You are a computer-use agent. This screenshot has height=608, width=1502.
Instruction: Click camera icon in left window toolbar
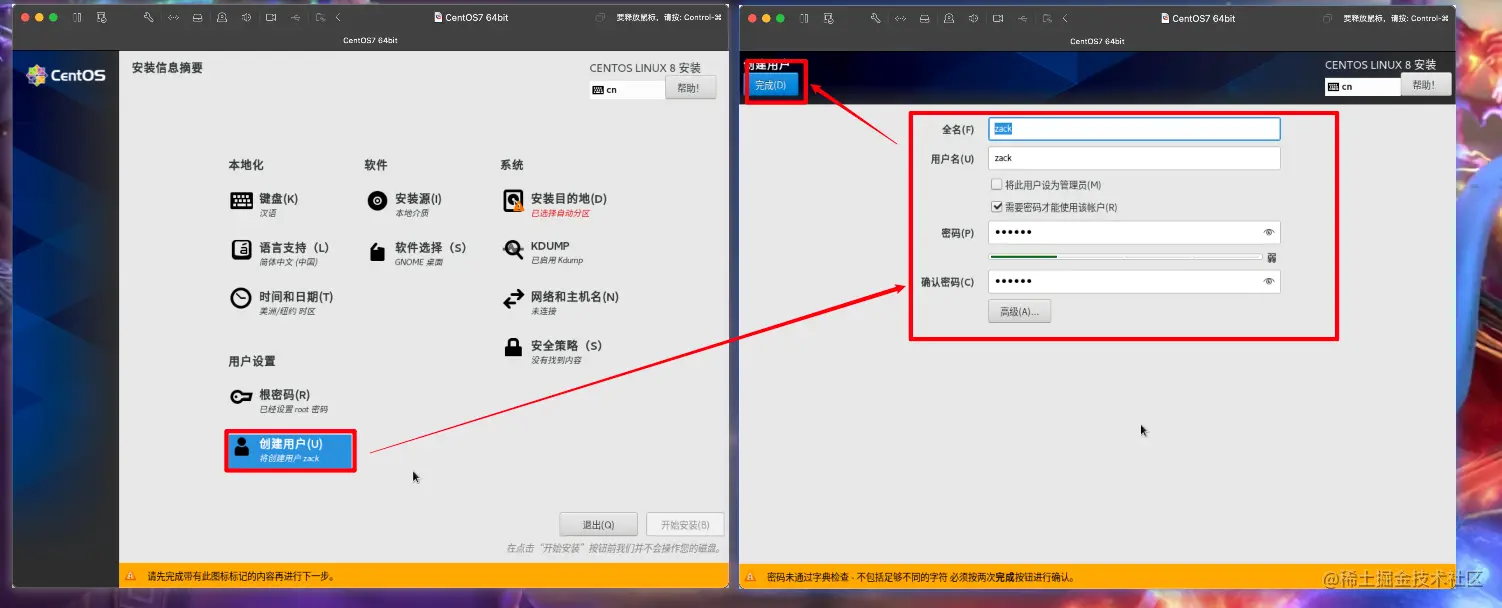tap(270, 18)
